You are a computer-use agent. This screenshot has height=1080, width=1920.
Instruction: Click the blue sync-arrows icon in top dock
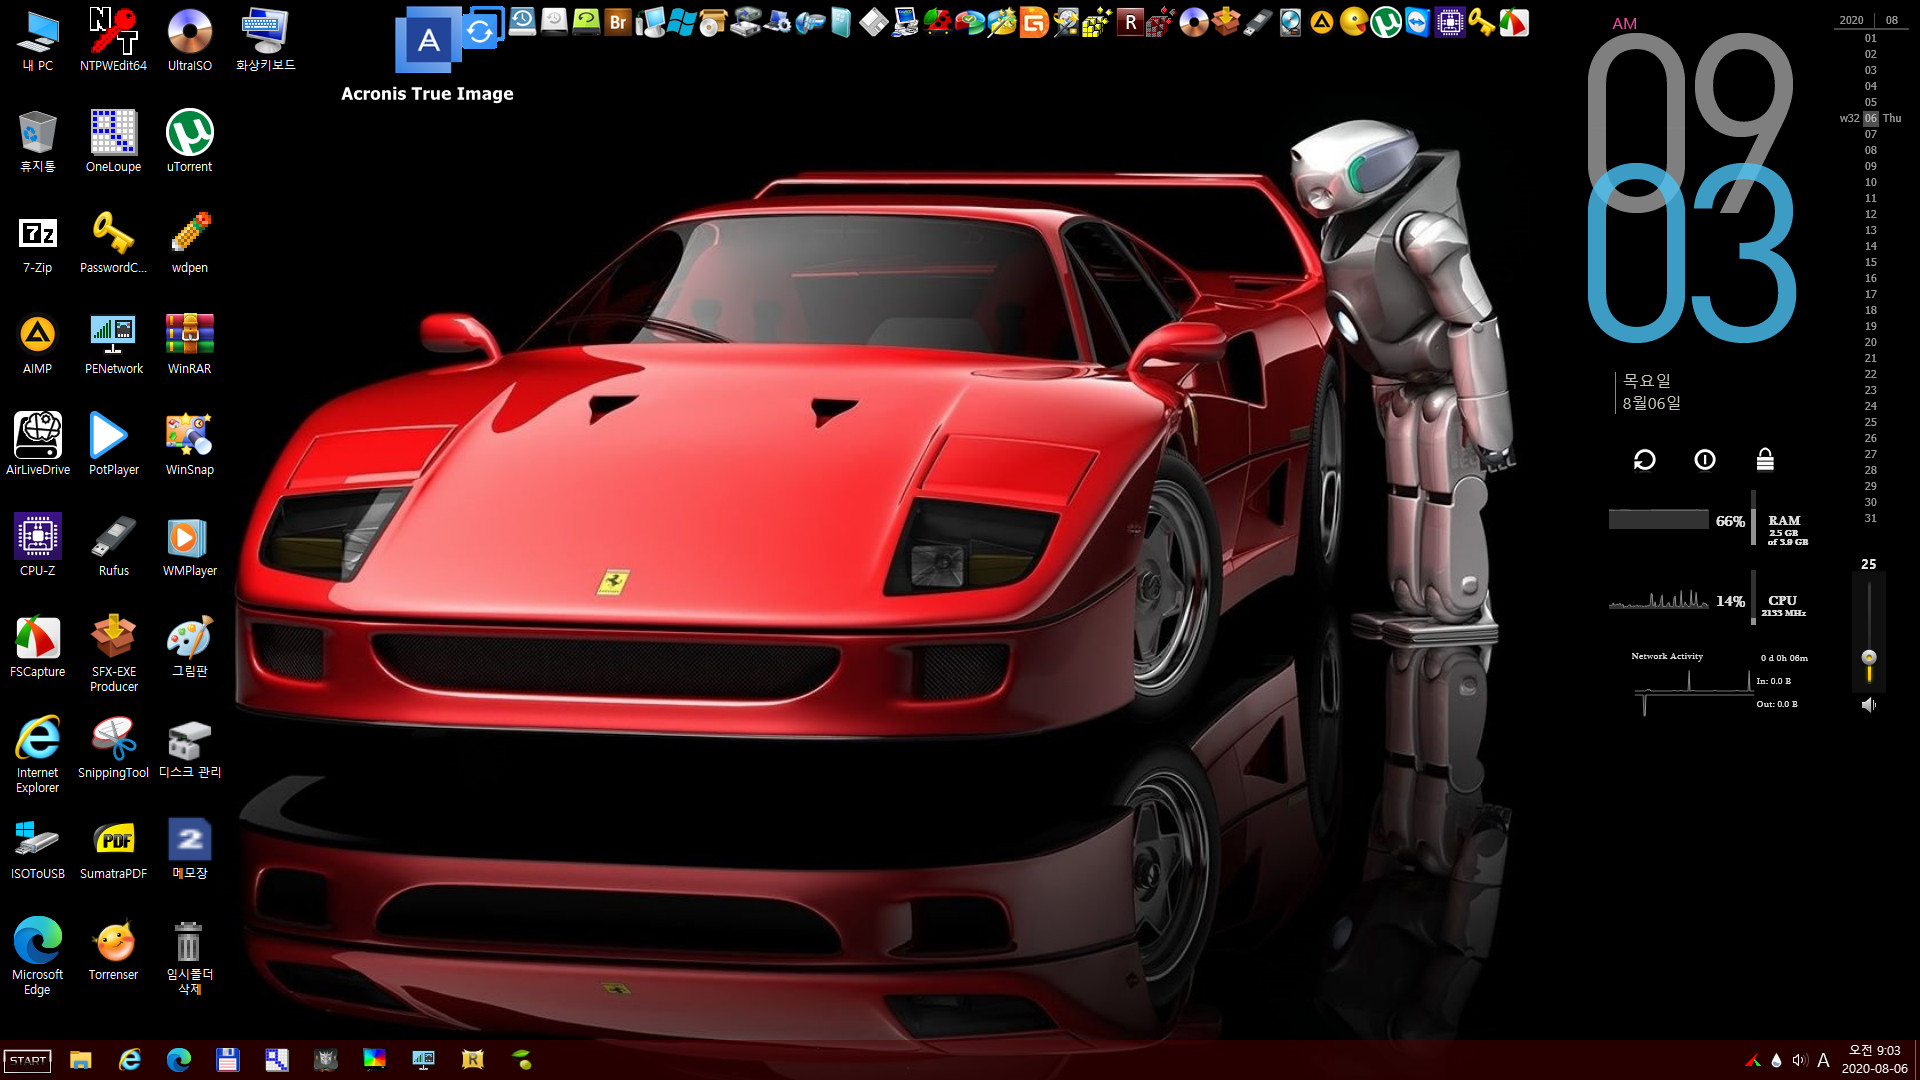(x=481, y=29)
